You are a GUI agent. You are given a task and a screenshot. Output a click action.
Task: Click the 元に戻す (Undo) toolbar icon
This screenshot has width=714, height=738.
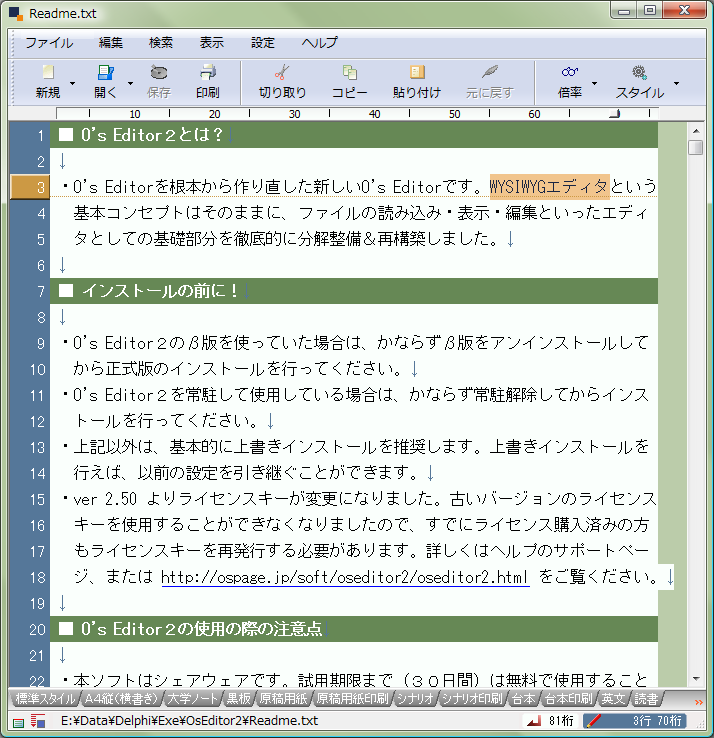[x=489, y=72]
